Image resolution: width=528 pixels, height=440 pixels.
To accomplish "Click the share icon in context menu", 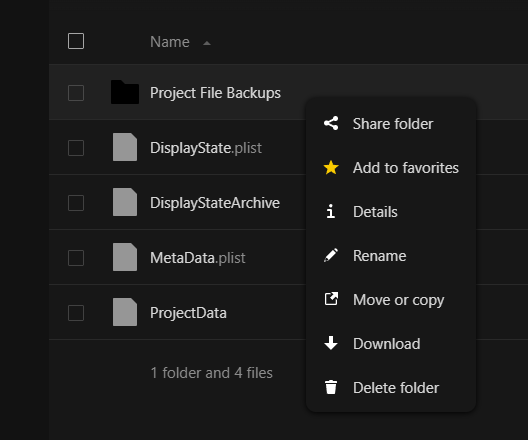I will (x=331, y=123).
